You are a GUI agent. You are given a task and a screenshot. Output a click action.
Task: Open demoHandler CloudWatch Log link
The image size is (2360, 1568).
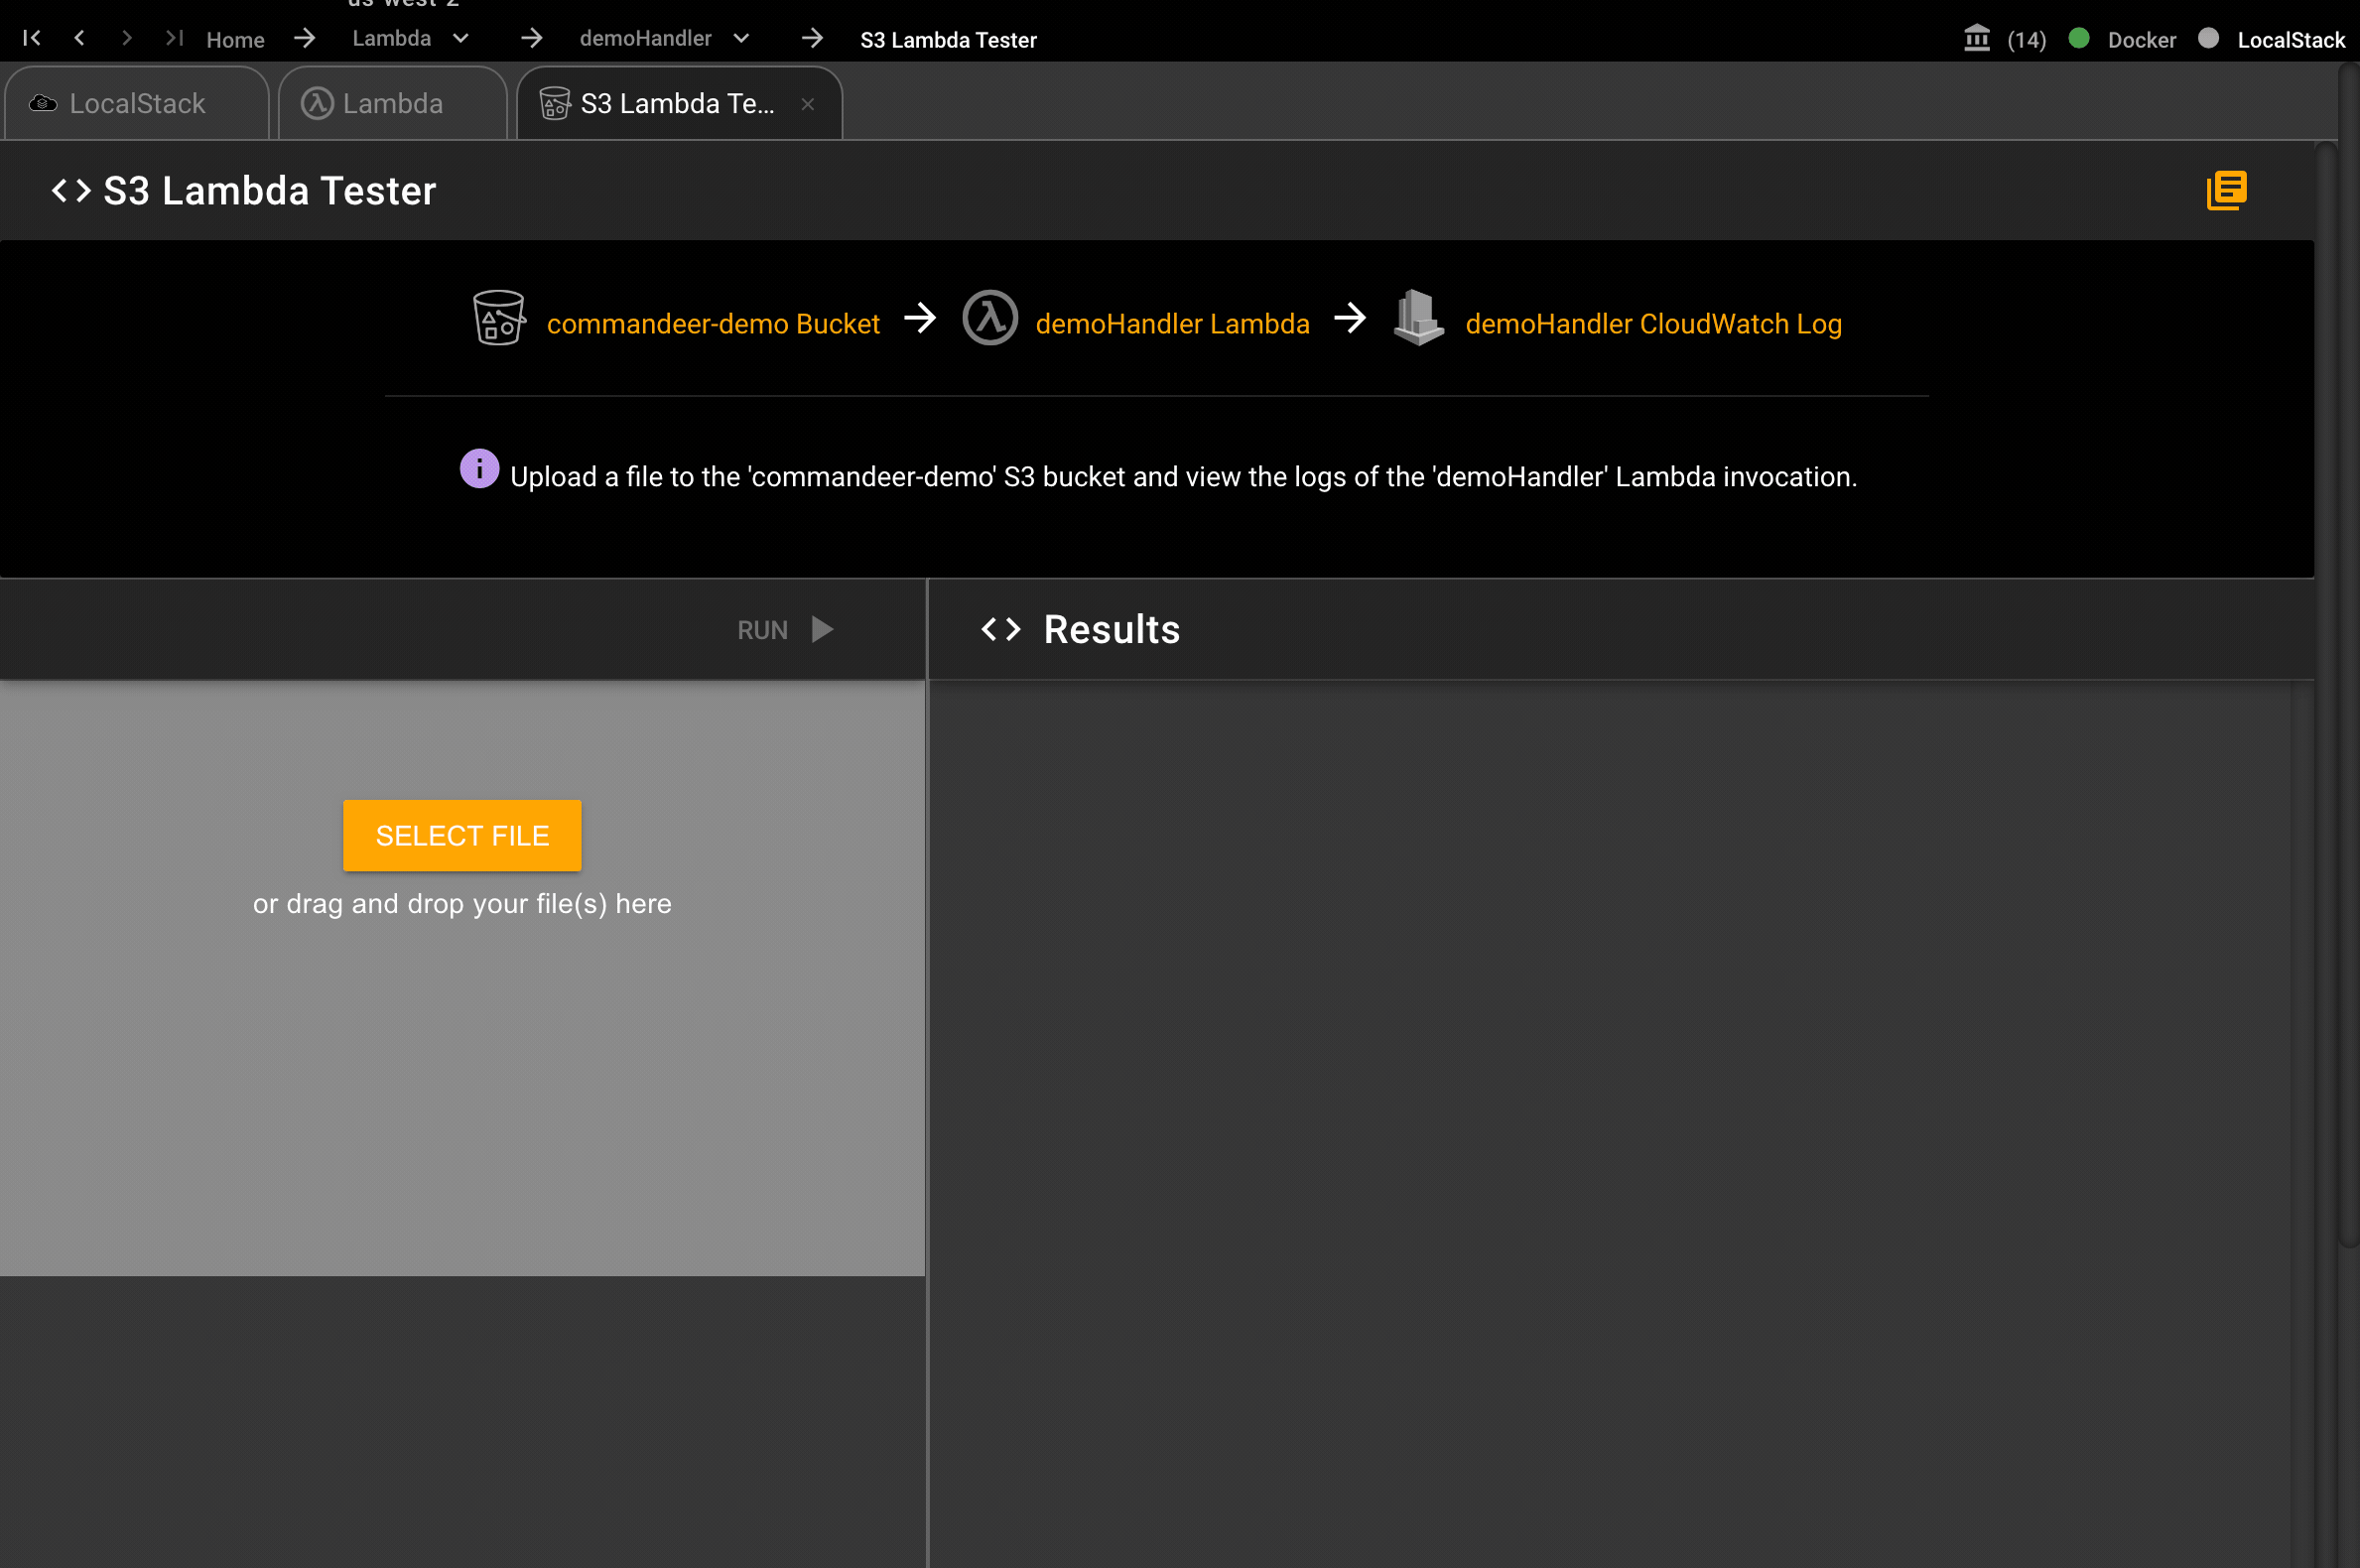(x=1653, y=324)
